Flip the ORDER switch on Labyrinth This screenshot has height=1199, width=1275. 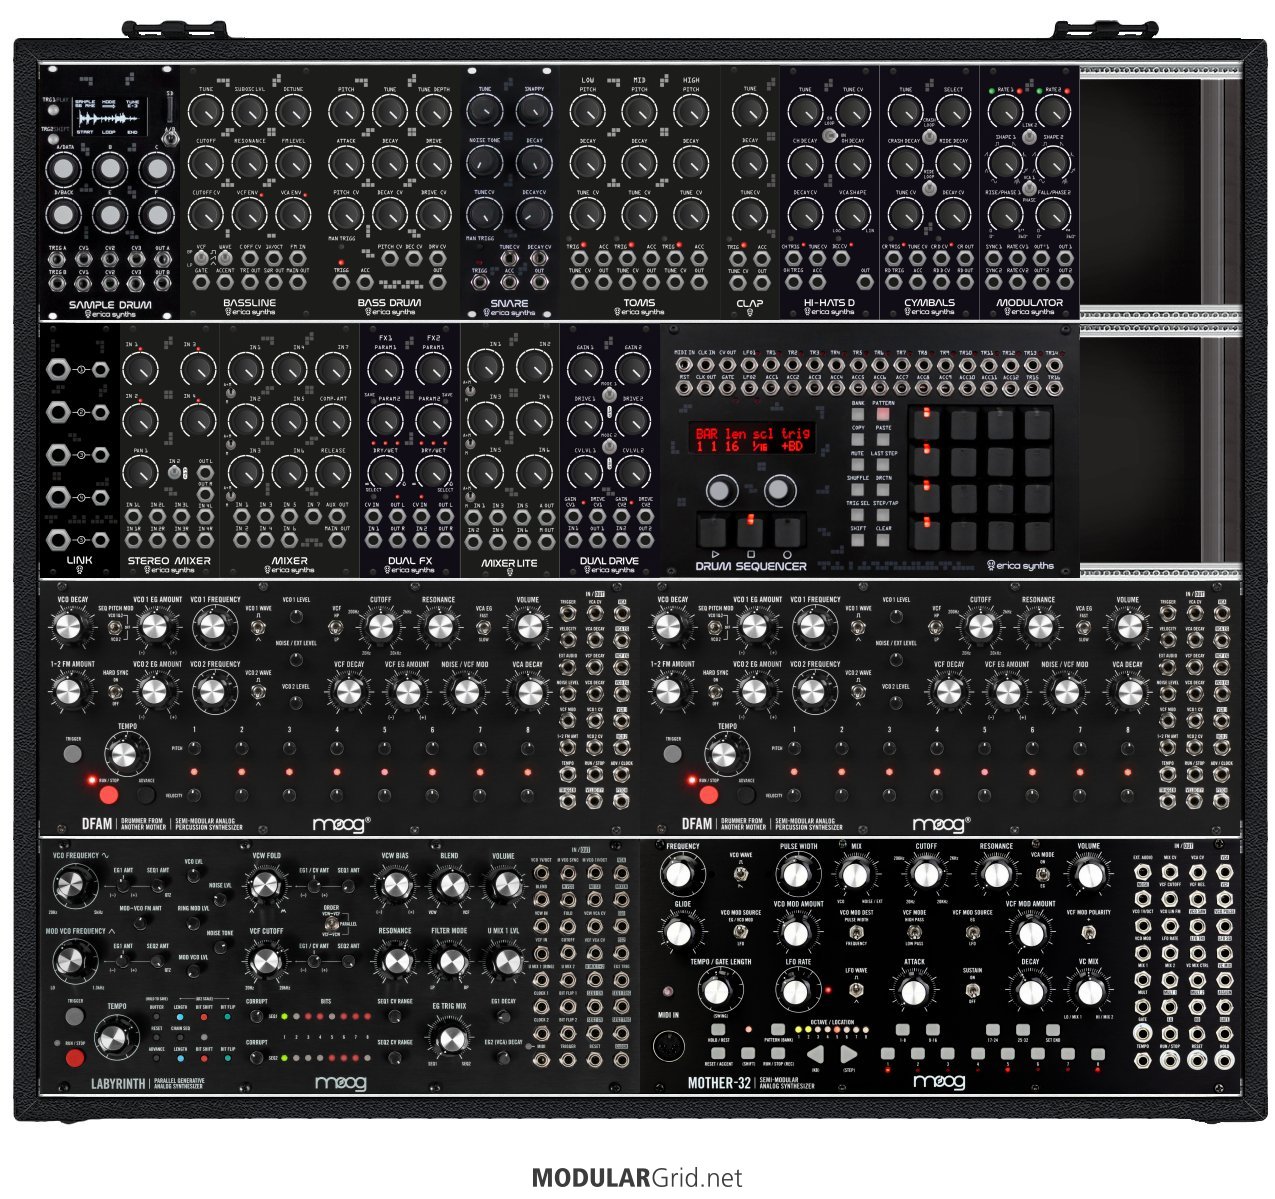pos(330,925)
